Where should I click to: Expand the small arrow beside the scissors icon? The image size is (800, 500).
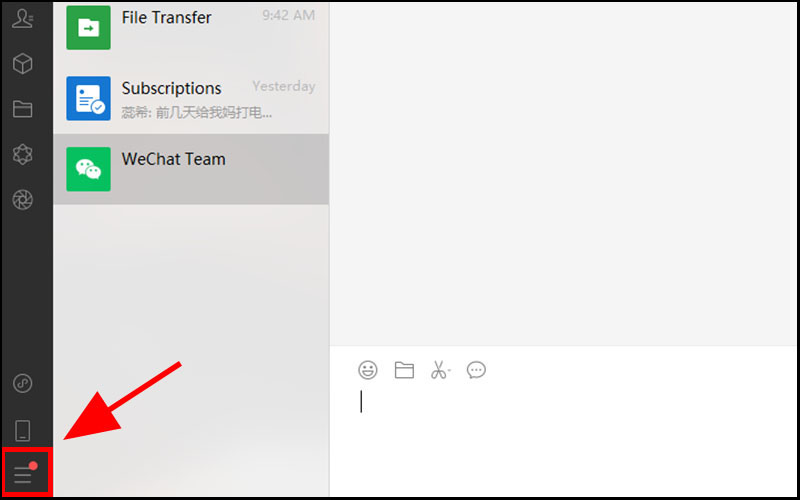tap(449, 370)
